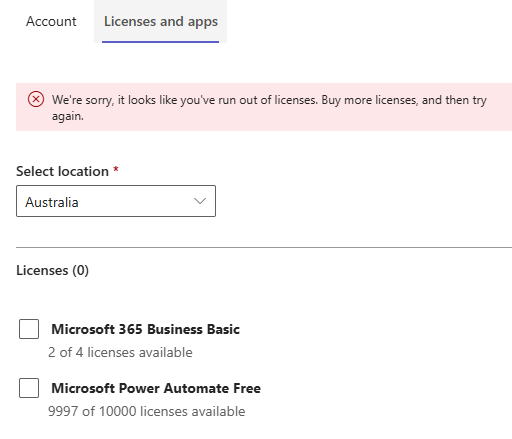
Task: Click the Microsoft Power Automate Free label
Action: (x=156, y=388)
